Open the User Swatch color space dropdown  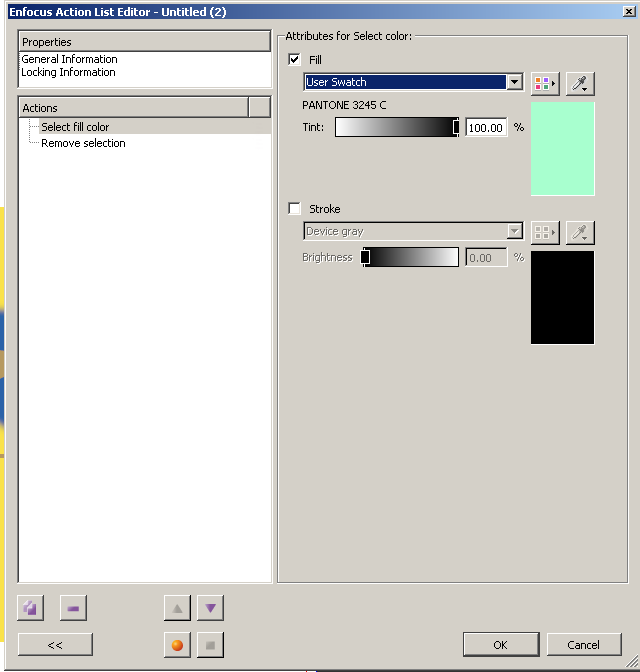coord(413,82)
